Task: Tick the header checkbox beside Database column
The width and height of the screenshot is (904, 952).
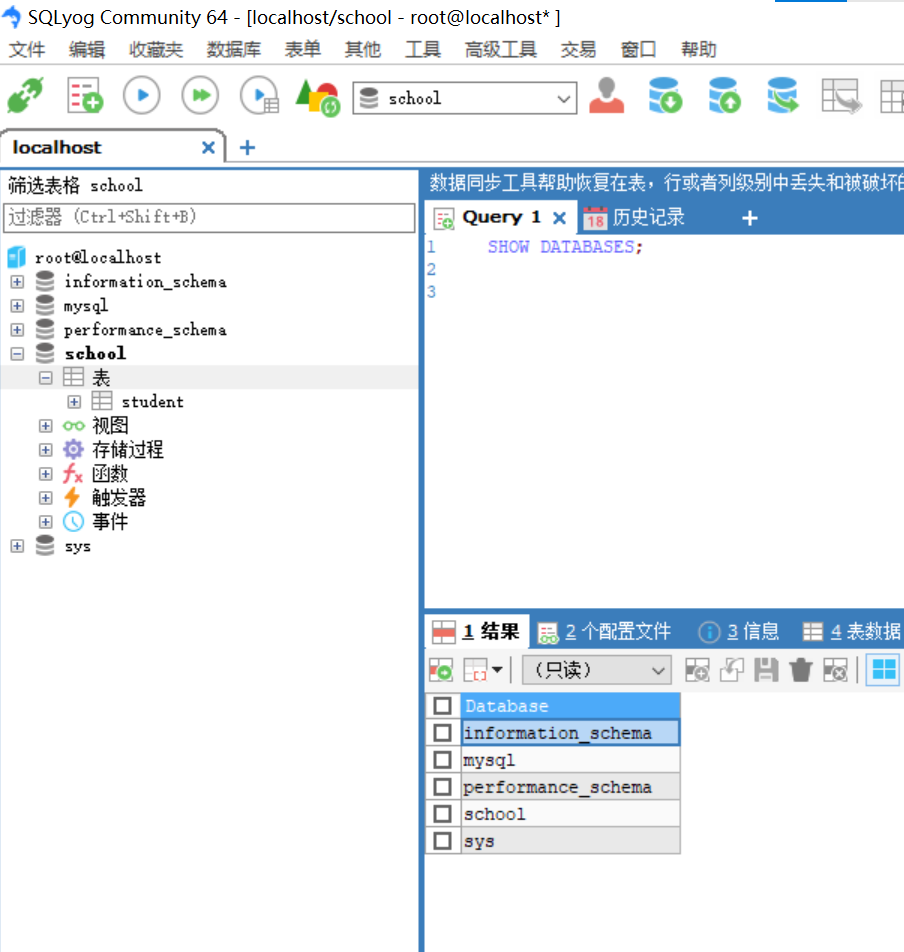Action: [x=443, y=706]
